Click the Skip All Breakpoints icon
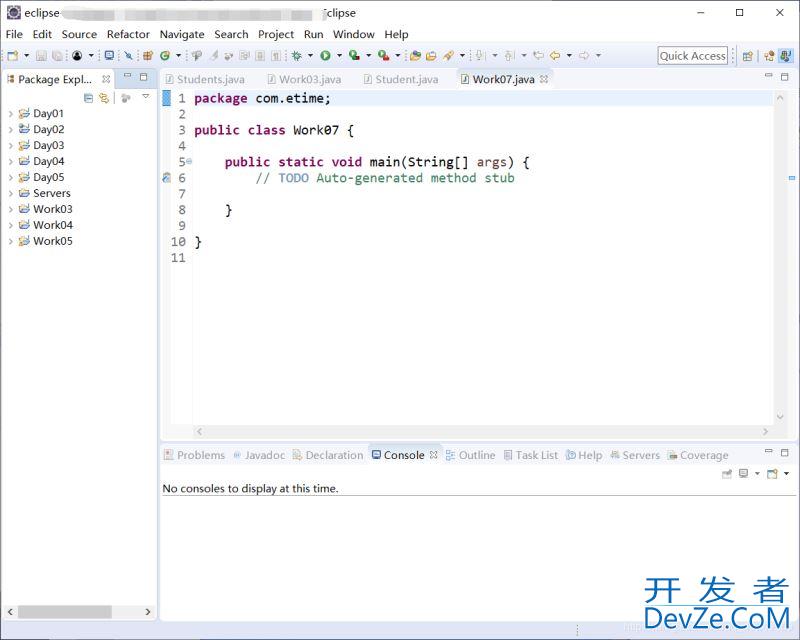This screenshot has width=800, height=640. [129, 56]
